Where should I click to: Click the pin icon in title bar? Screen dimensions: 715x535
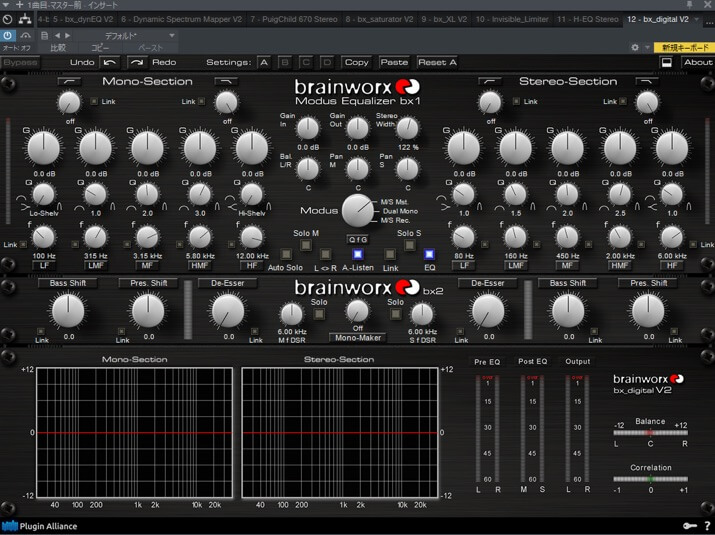point(689,5)
